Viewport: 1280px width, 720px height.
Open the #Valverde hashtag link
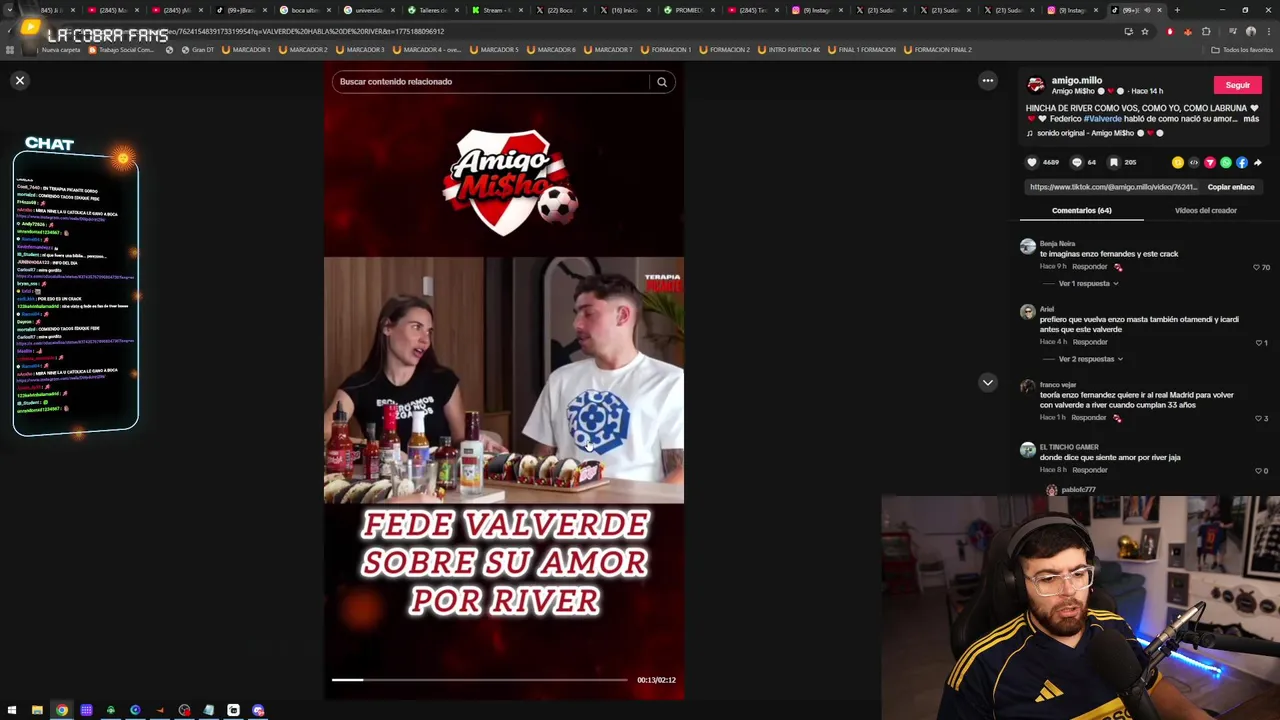(x=1102, y=119)
